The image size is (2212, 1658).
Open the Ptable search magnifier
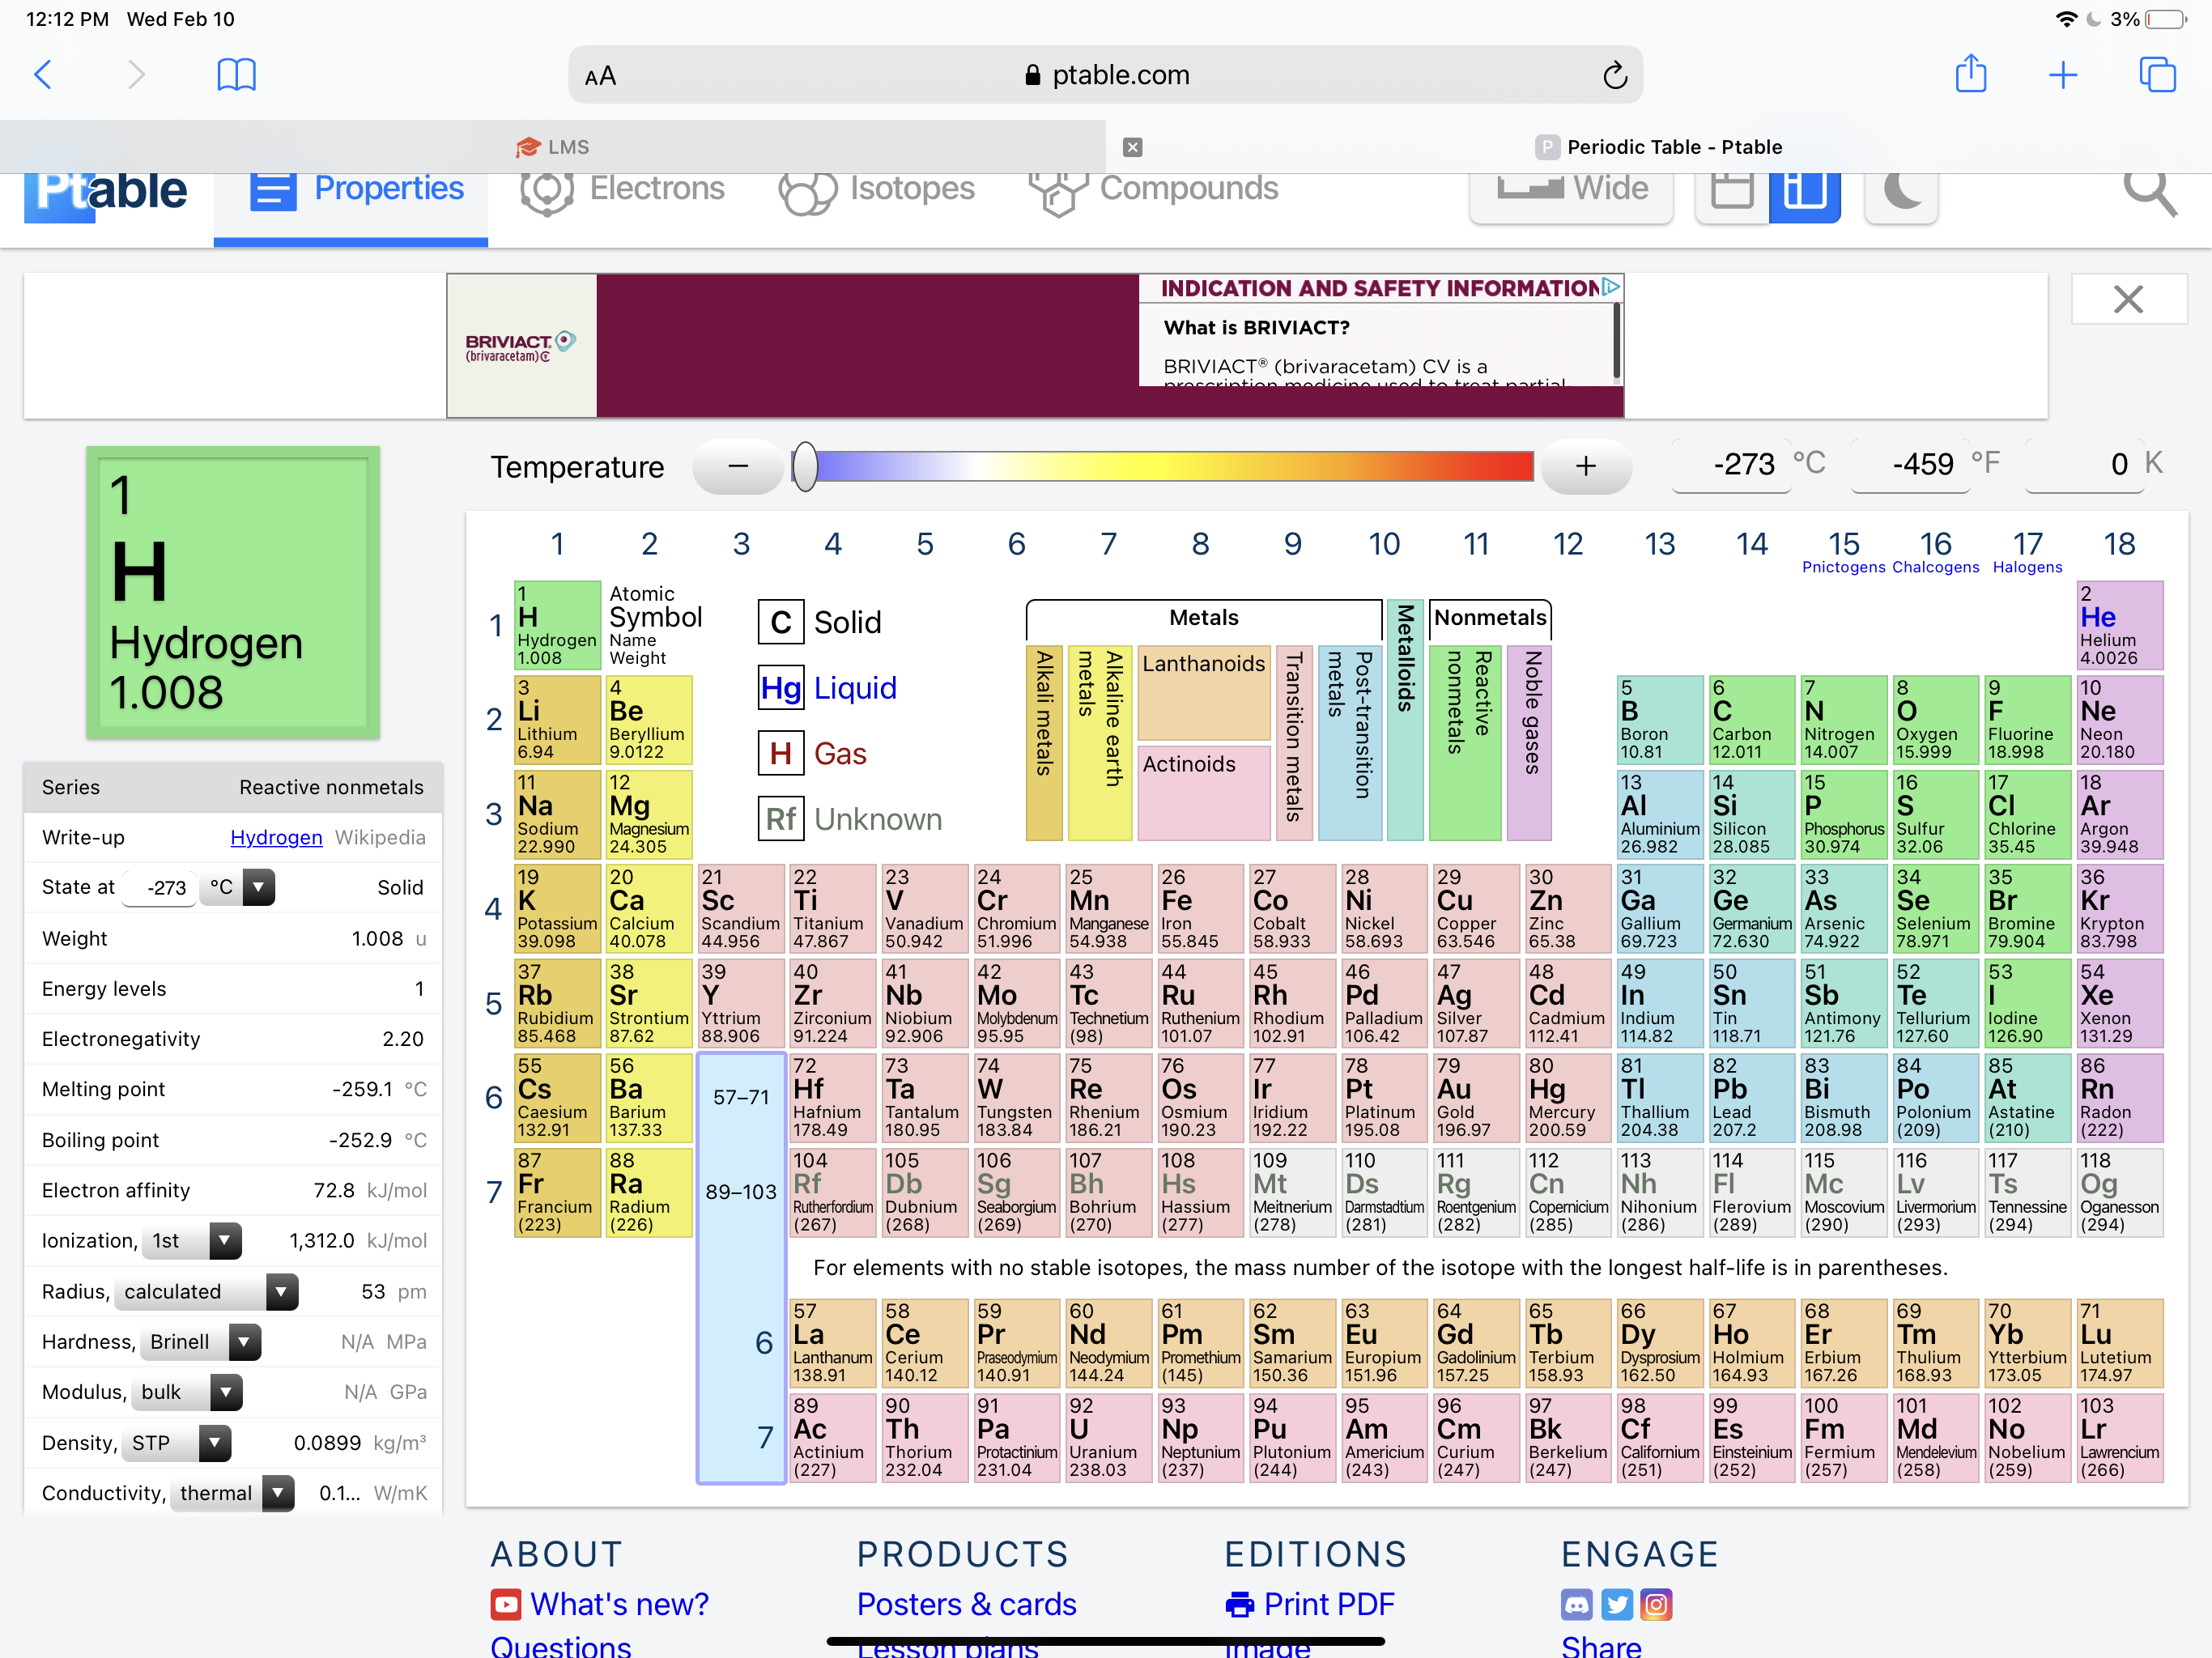point(2149,191)
